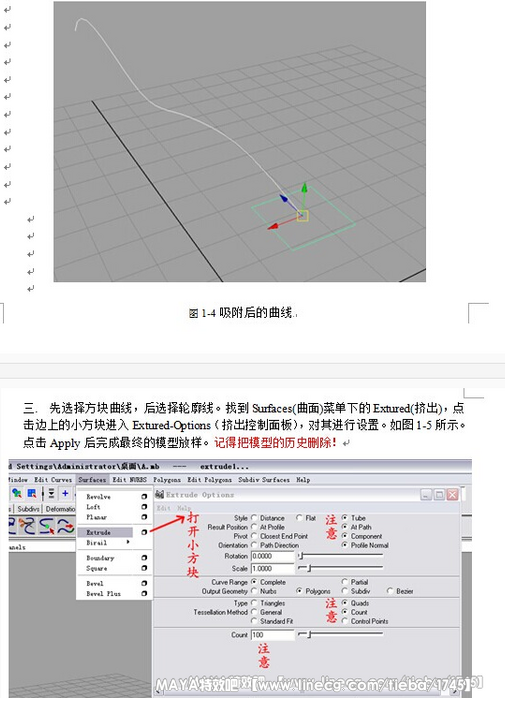
Task: Open the Edit Polygons menu
Action: pos(210,479)
